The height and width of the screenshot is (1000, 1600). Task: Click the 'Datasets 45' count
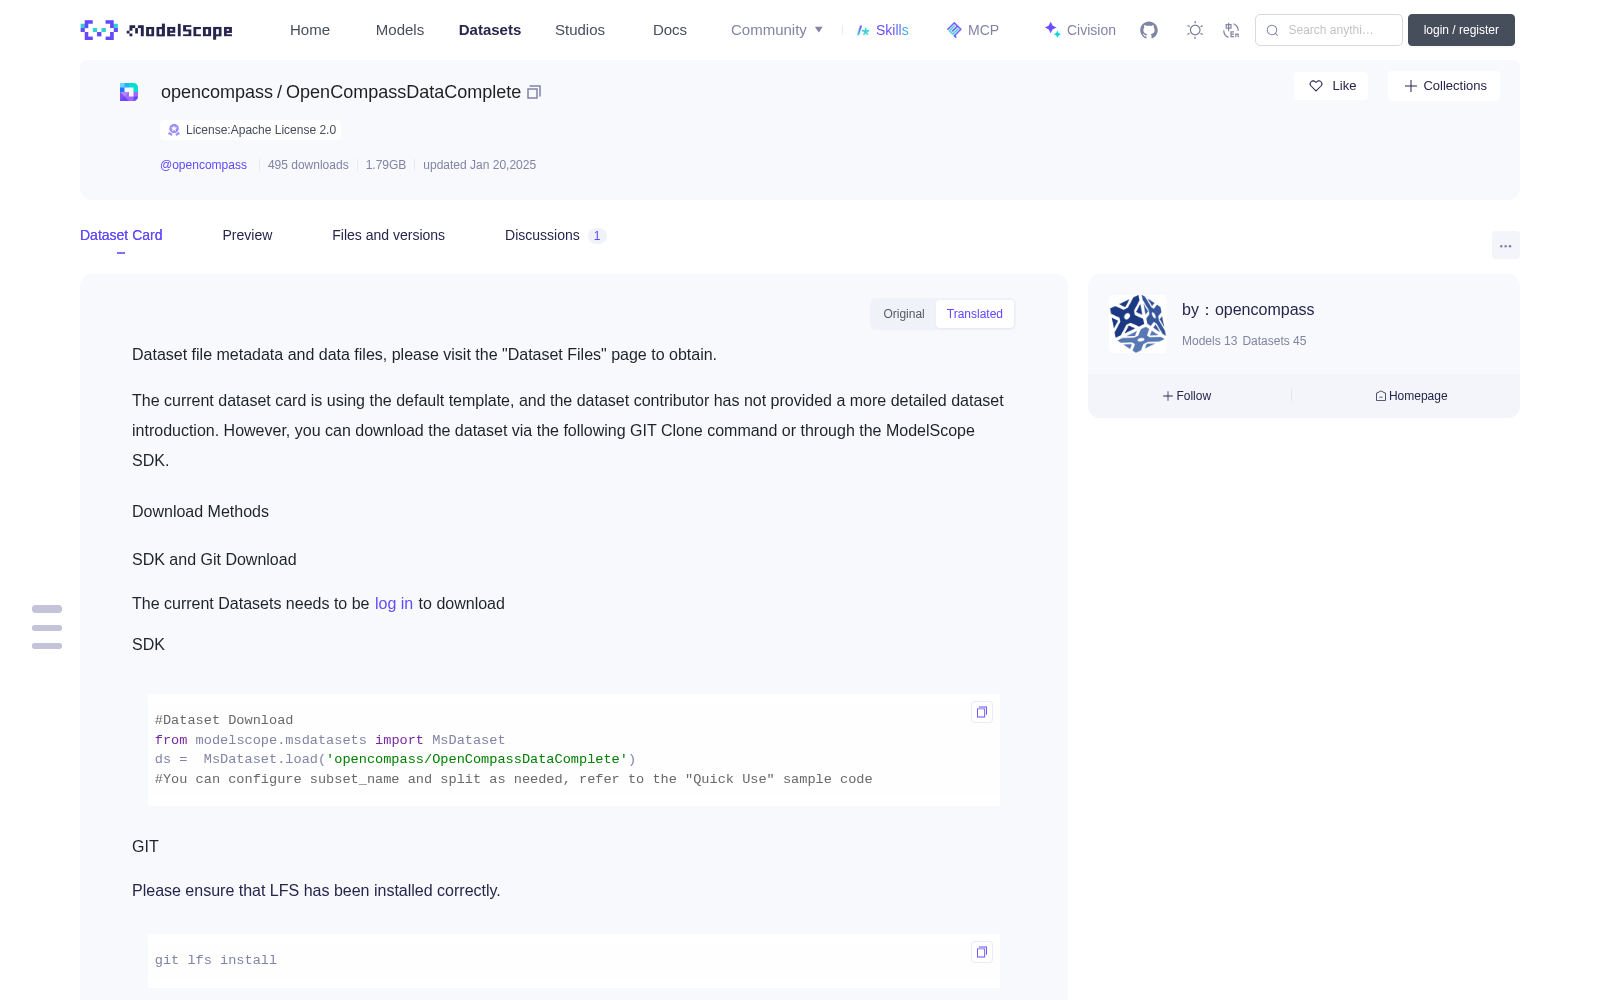coord(1274,341)
